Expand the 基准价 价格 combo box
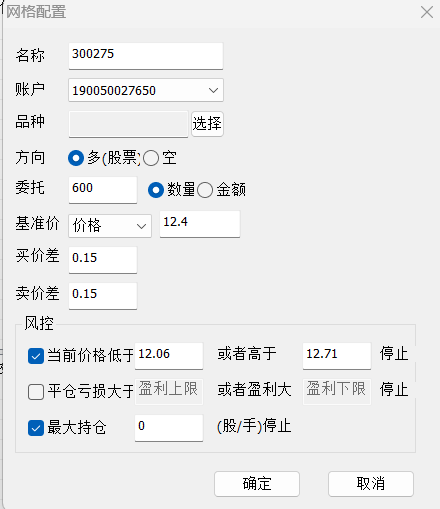This screenshot has width=440, height=509. pyautogui.click(x=110, y=226)
